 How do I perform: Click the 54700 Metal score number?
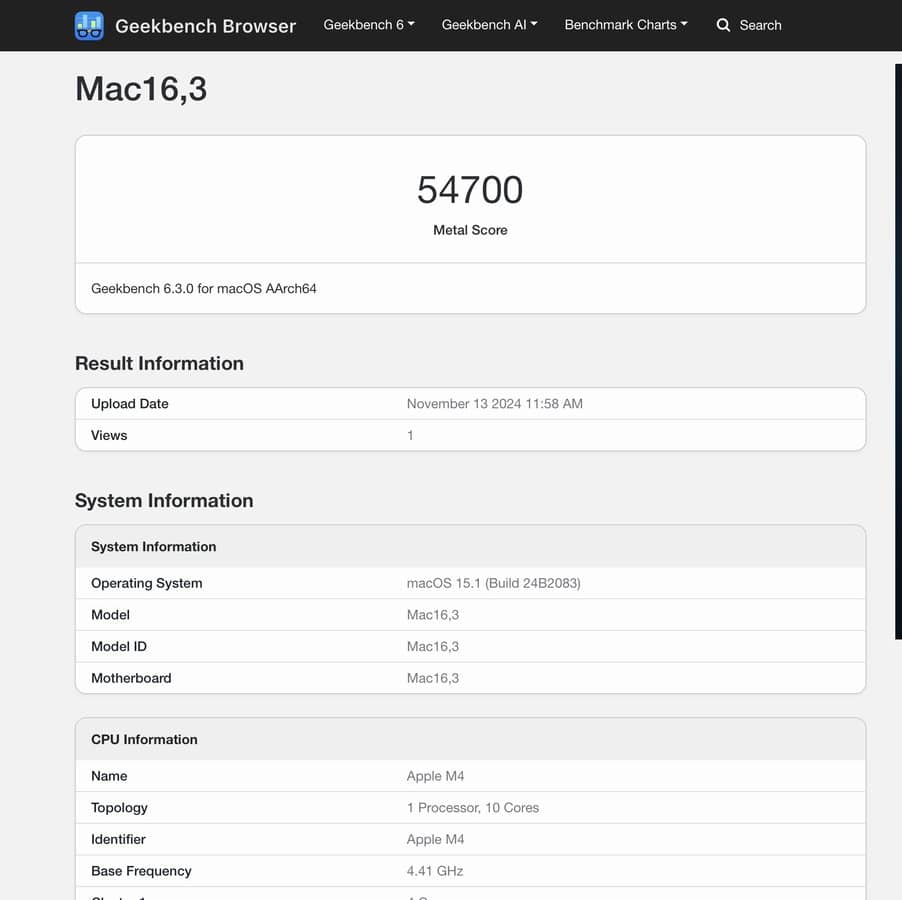(x=470, y=190)
